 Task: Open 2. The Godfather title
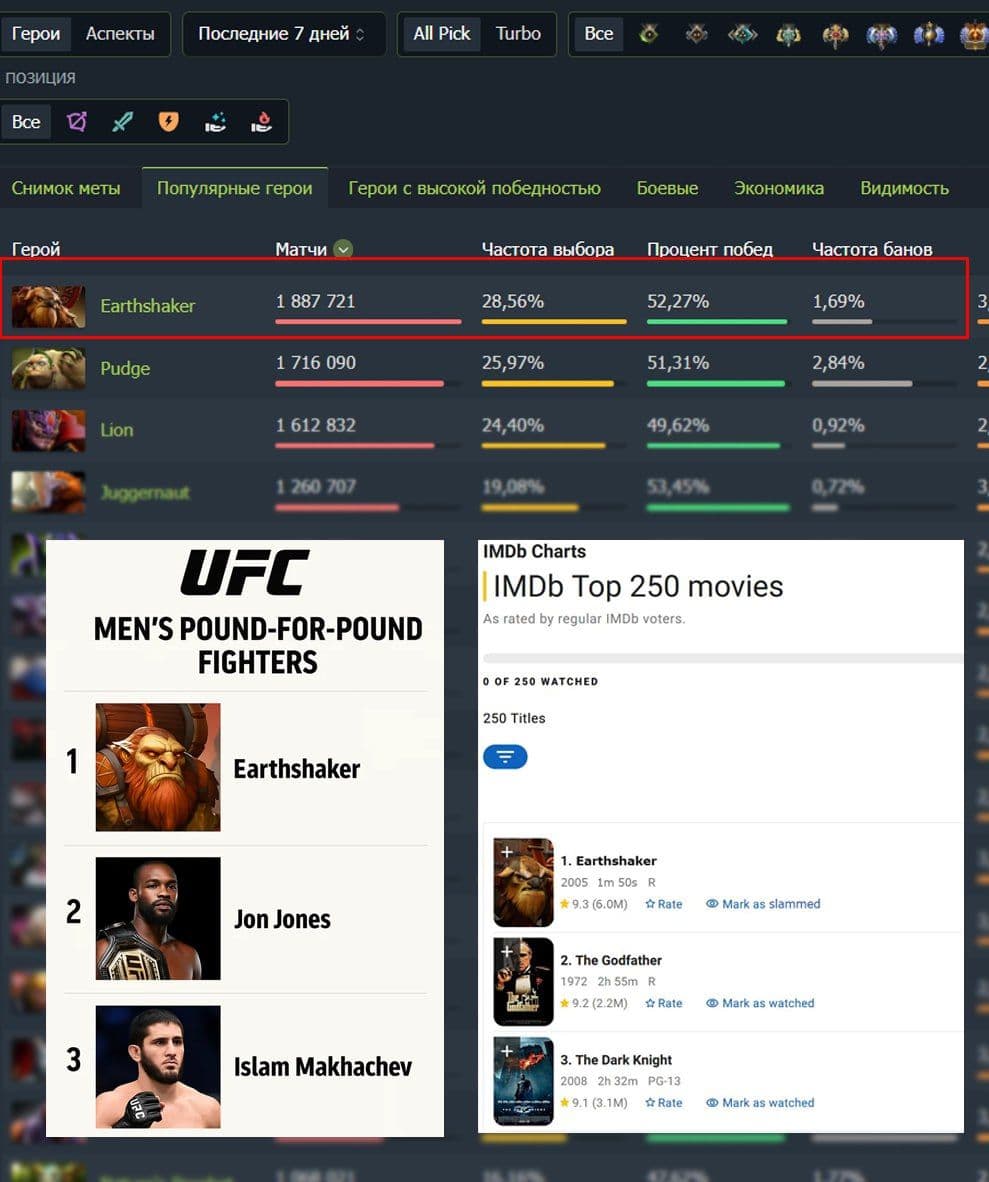611,960
